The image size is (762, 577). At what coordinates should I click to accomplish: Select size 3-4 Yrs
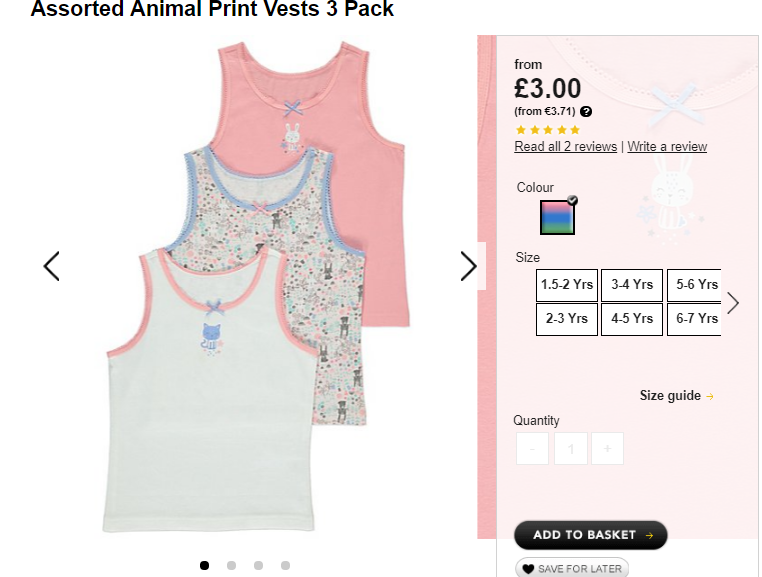point(632,285)
